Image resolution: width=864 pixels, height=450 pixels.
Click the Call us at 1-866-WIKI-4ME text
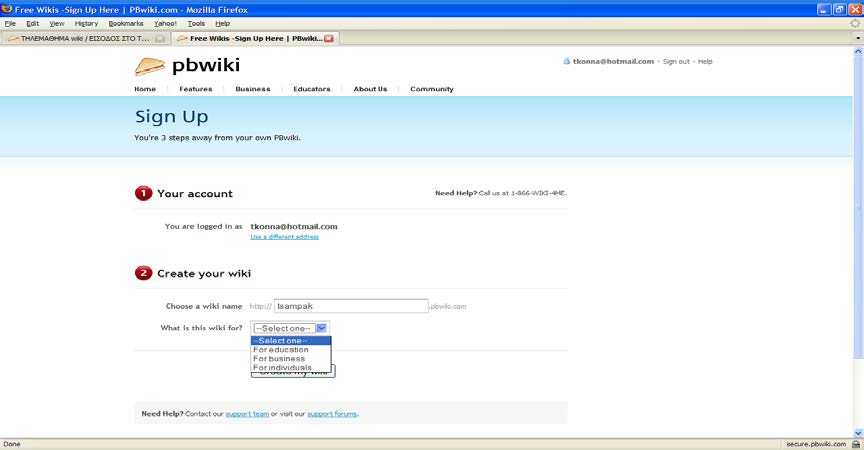[522, 193]
